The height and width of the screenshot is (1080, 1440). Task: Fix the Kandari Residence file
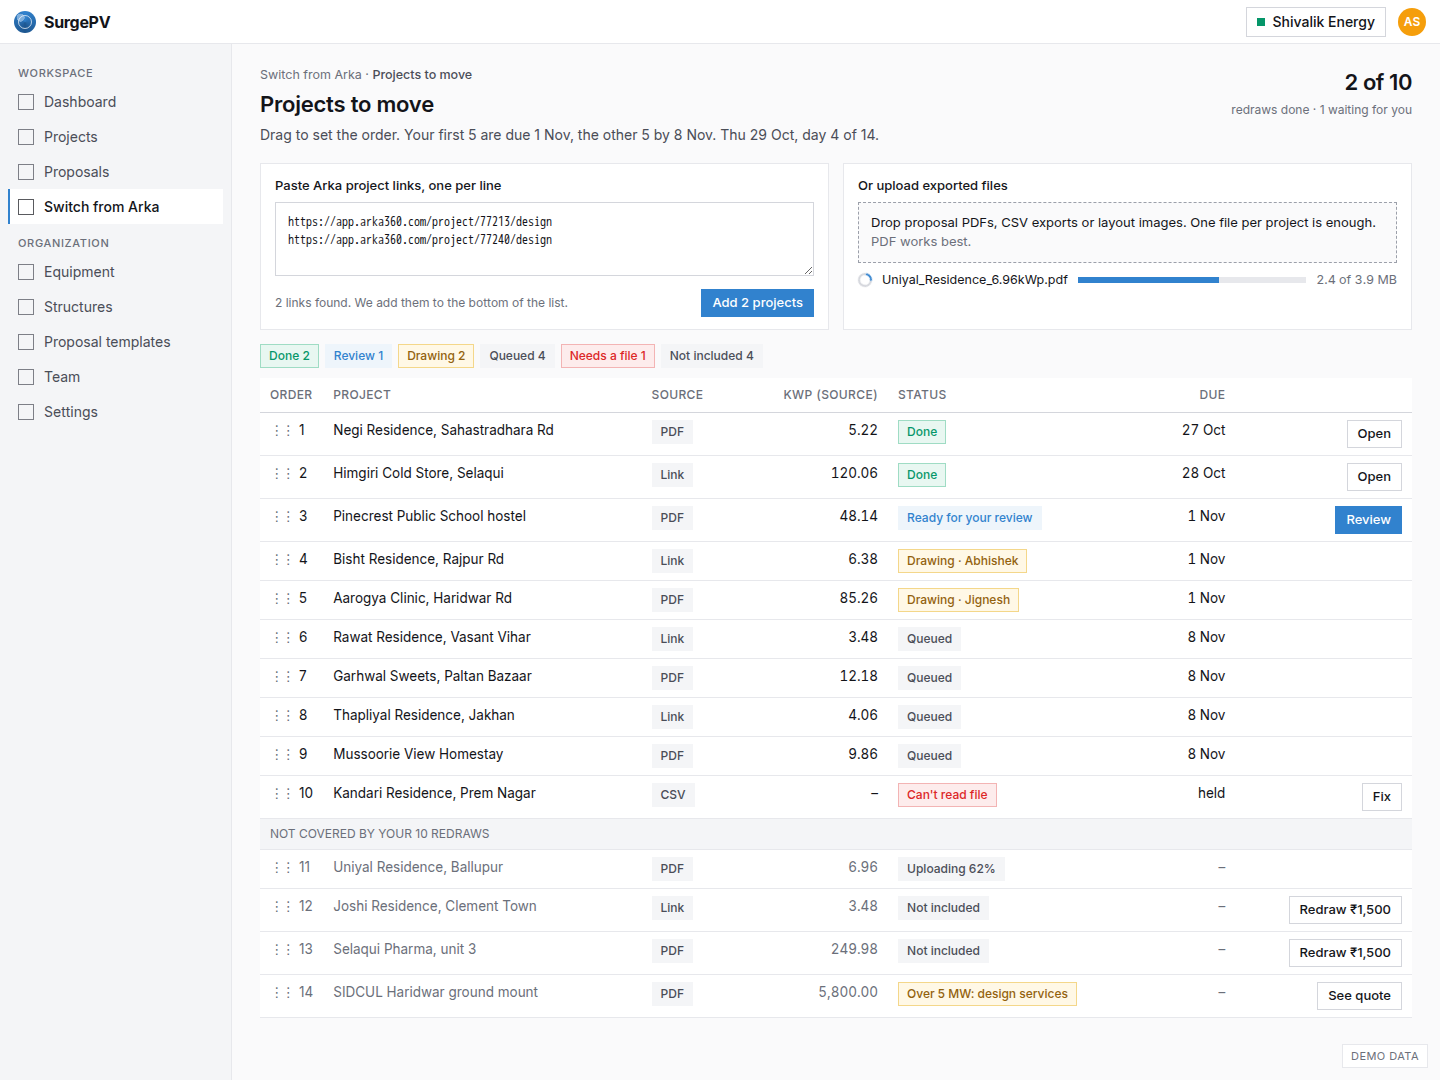click(x=1382, y=797)
